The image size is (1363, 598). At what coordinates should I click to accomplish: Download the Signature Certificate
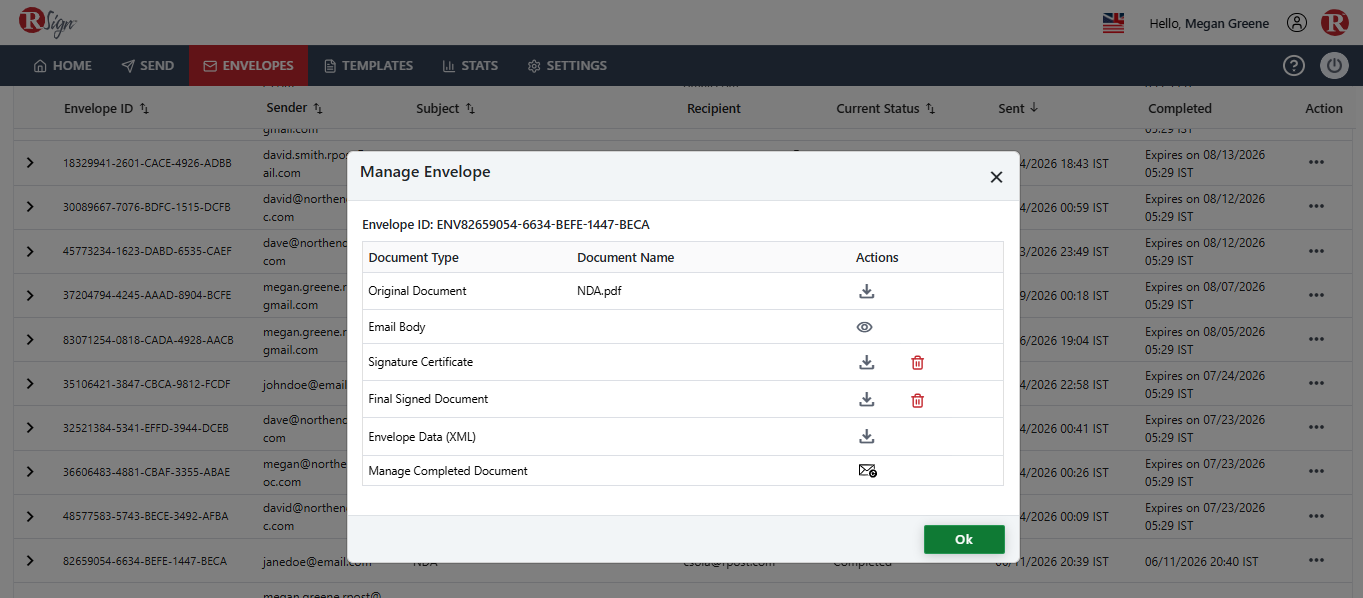coord(867,362)
